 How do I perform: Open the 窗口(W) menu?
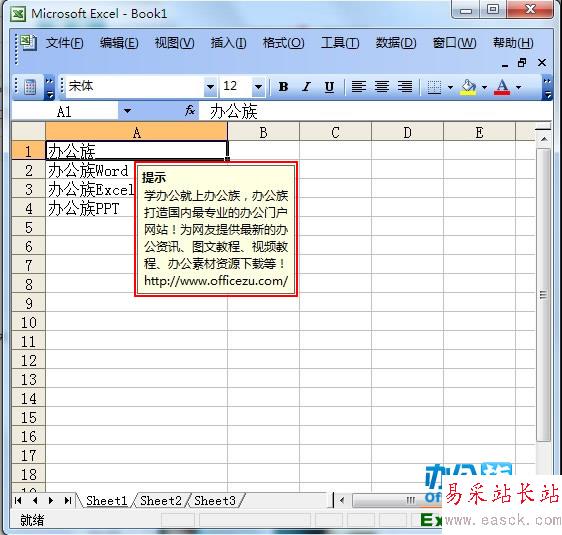(454, 43)
